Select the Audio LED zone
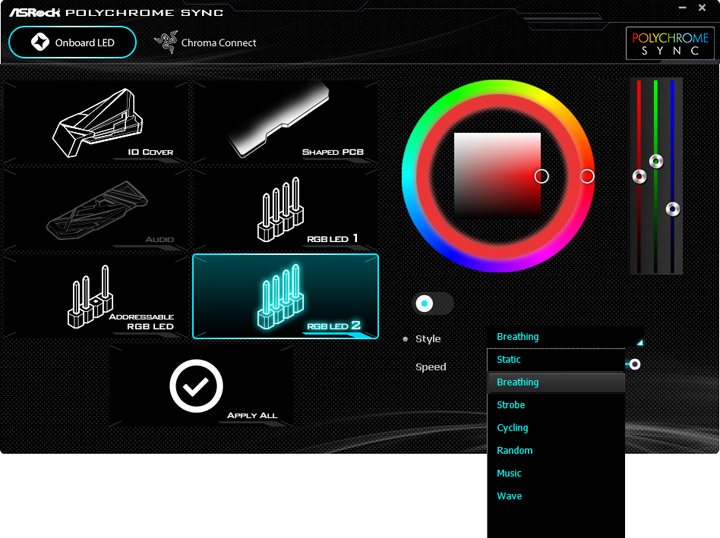 pyautogui.click(x=96, y=209)
